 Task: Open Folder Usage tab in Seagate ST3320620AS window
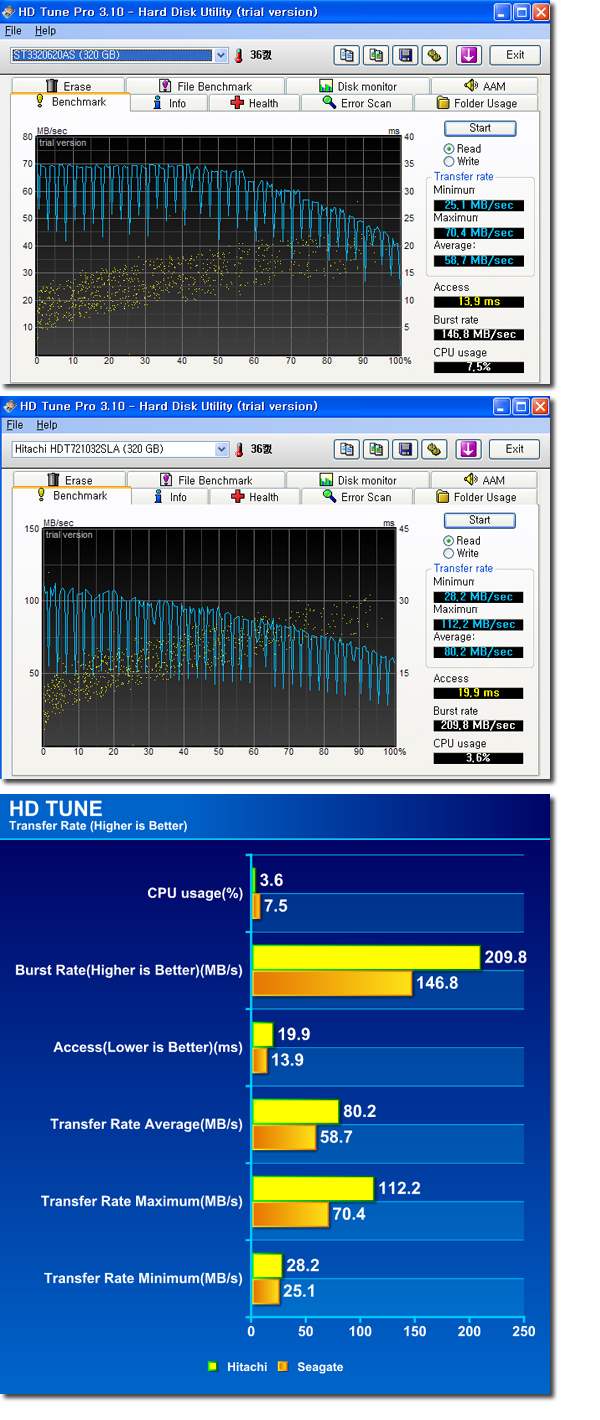tap(478, 103)
